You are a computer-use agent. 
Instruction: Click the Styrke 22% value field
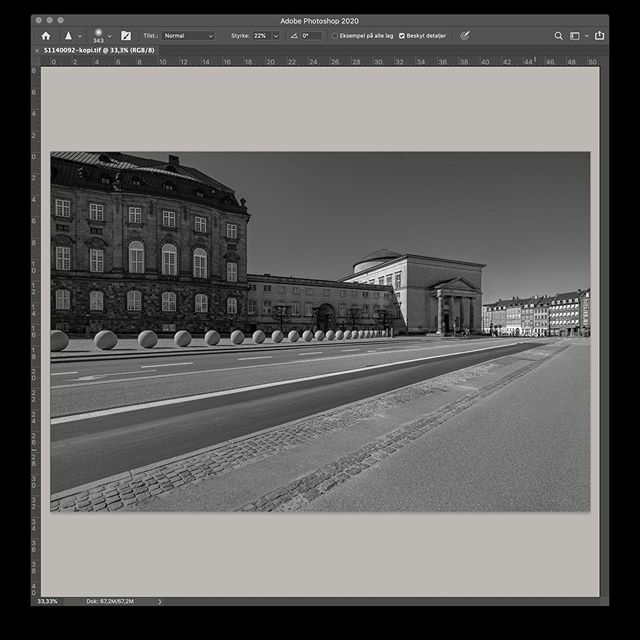coord(262,36)
